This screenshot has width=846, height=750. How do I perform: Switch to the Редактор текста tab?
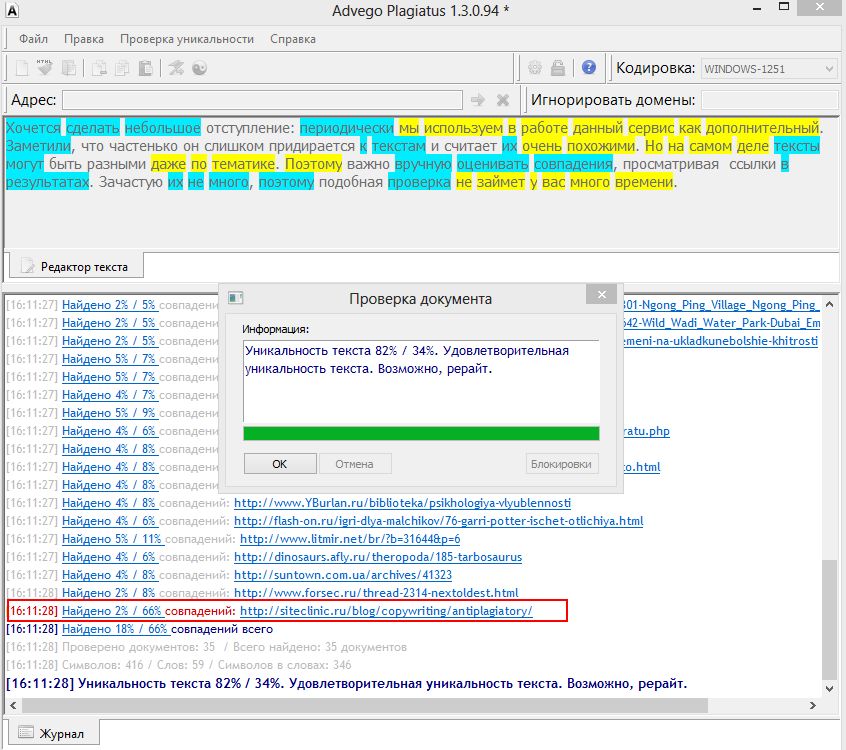click(x=76, y=267)
